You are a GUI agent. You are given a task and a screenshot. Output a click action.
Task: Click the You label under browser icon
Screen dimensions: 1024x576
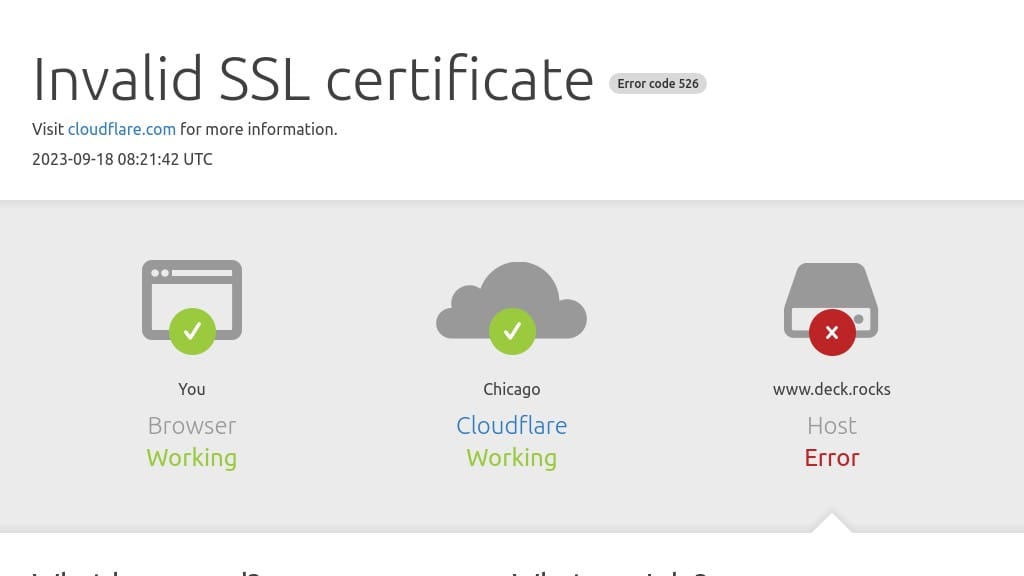[x=192, y=389]
